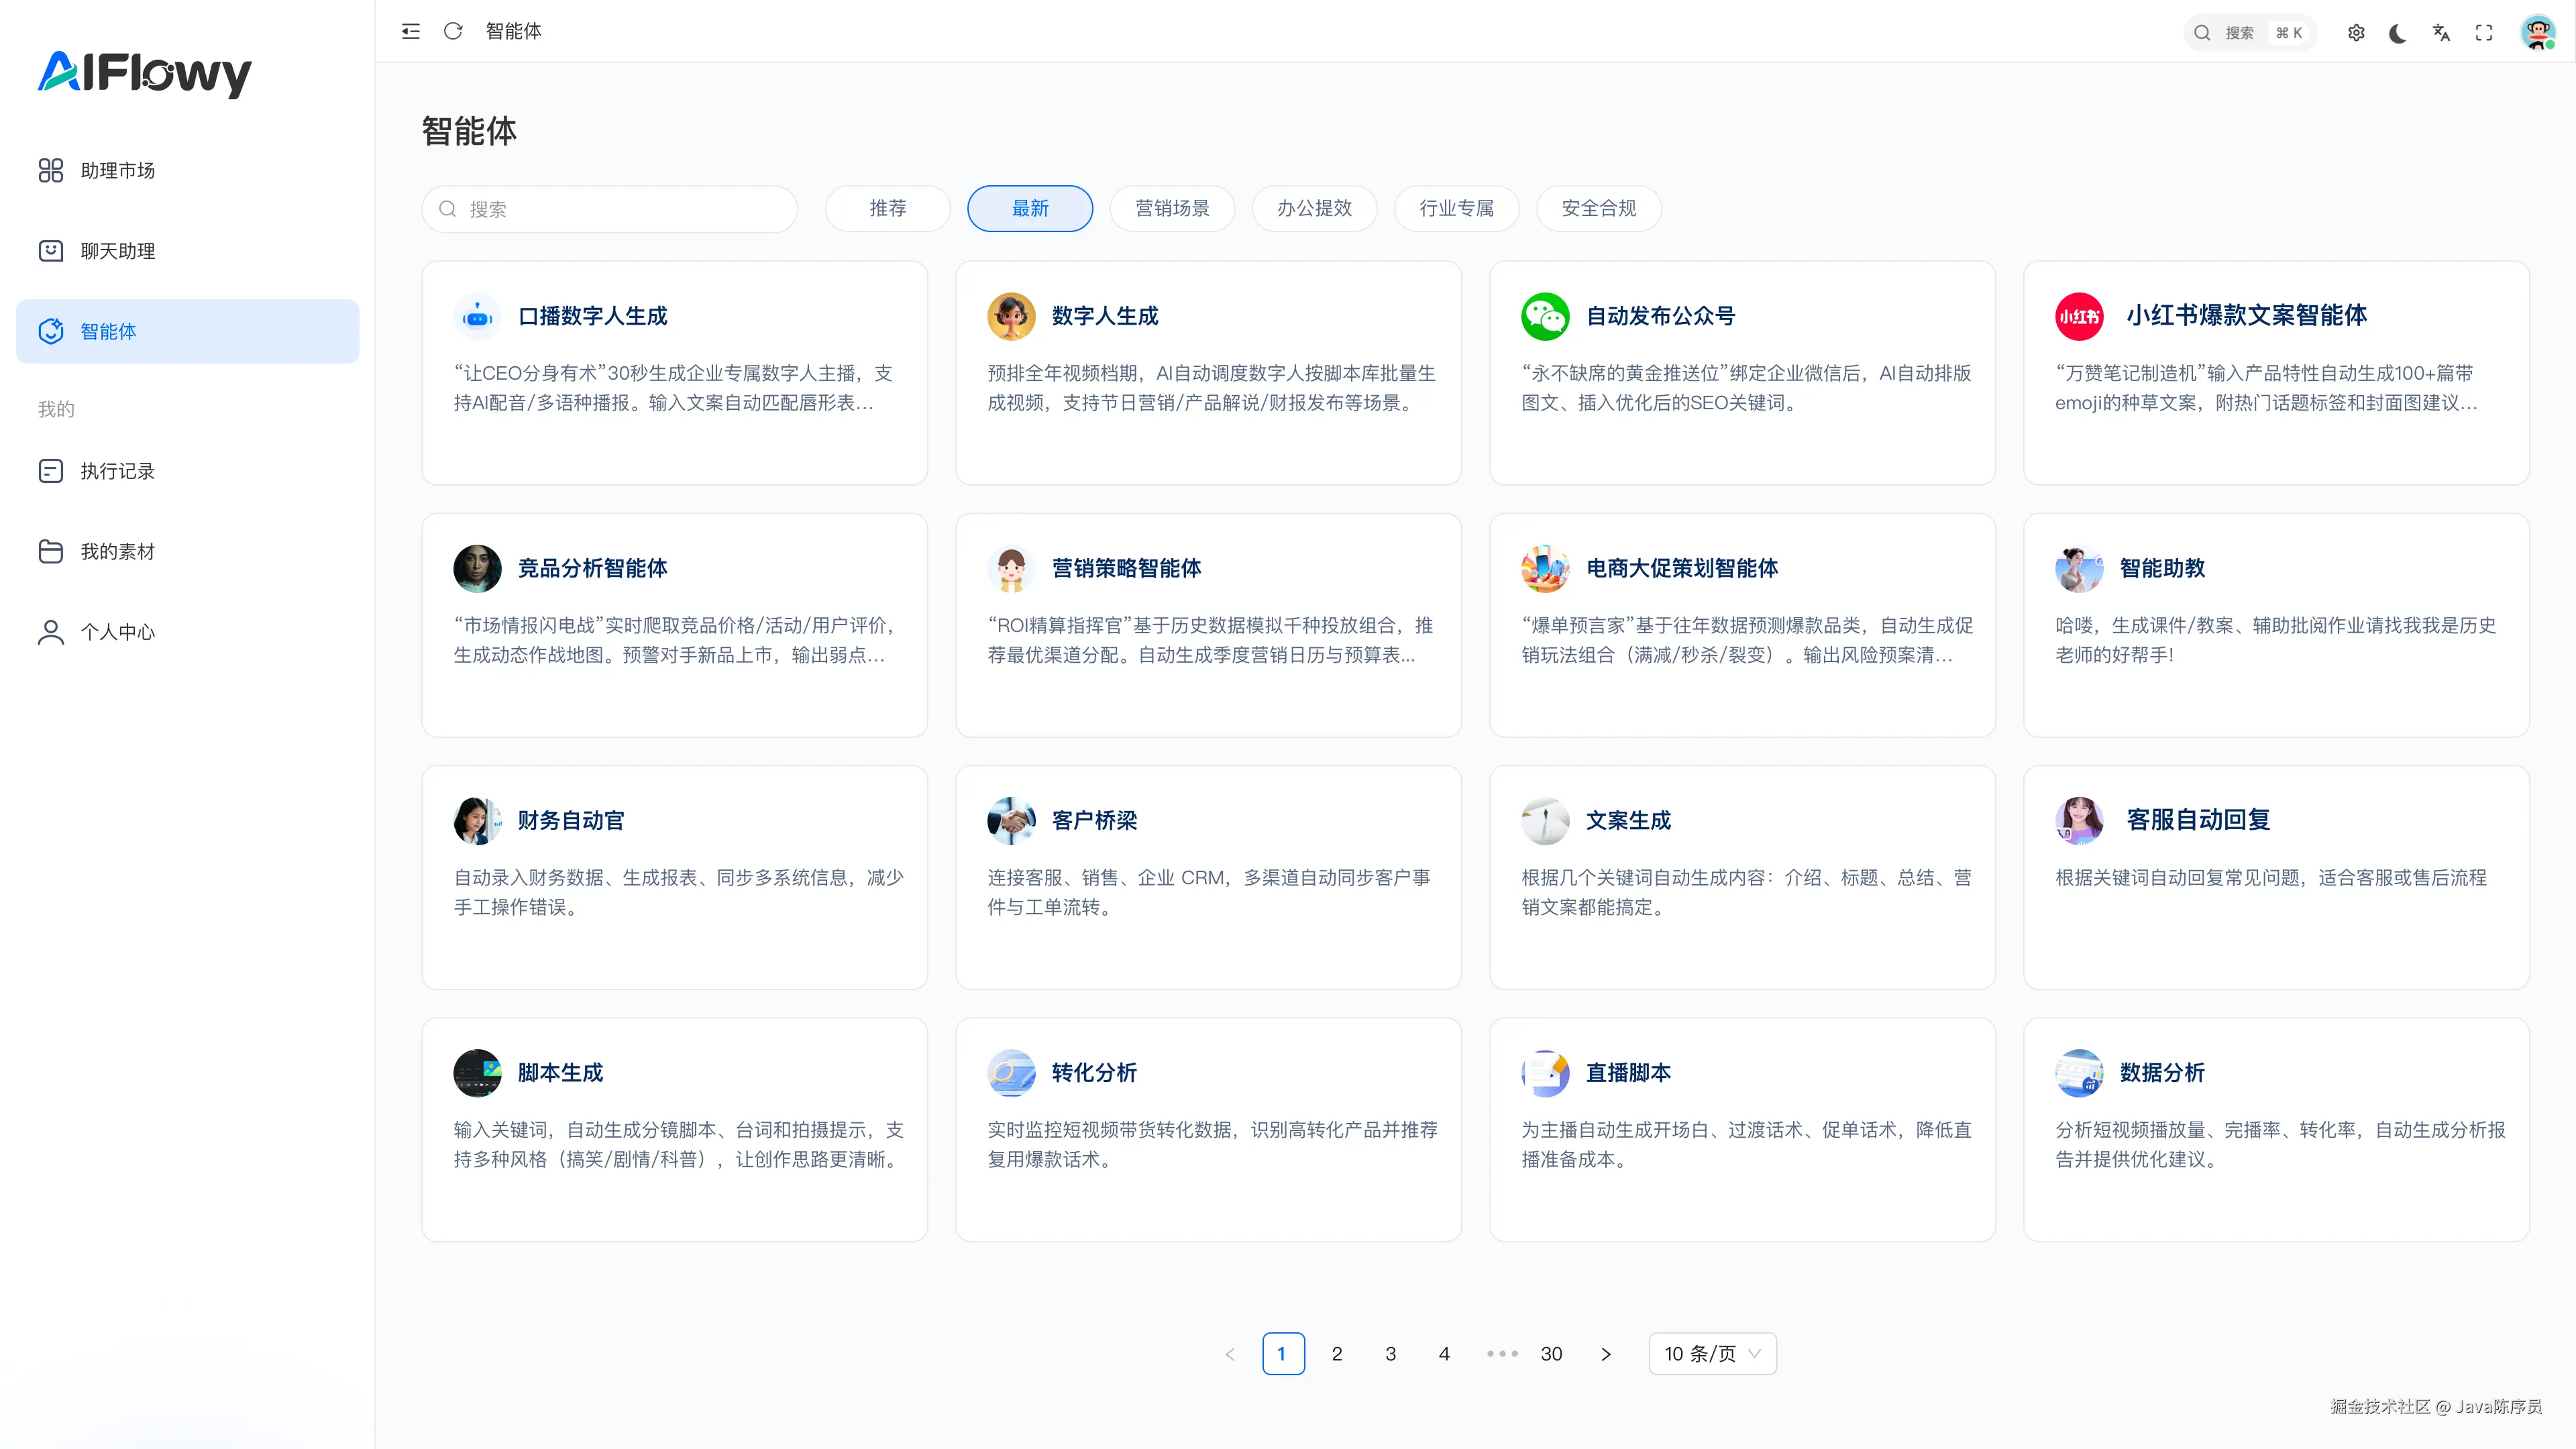Click 小红书 red logo icon
Image resolution: width=2576 pixels, height=1449 pixels.
click(2079, 316)
